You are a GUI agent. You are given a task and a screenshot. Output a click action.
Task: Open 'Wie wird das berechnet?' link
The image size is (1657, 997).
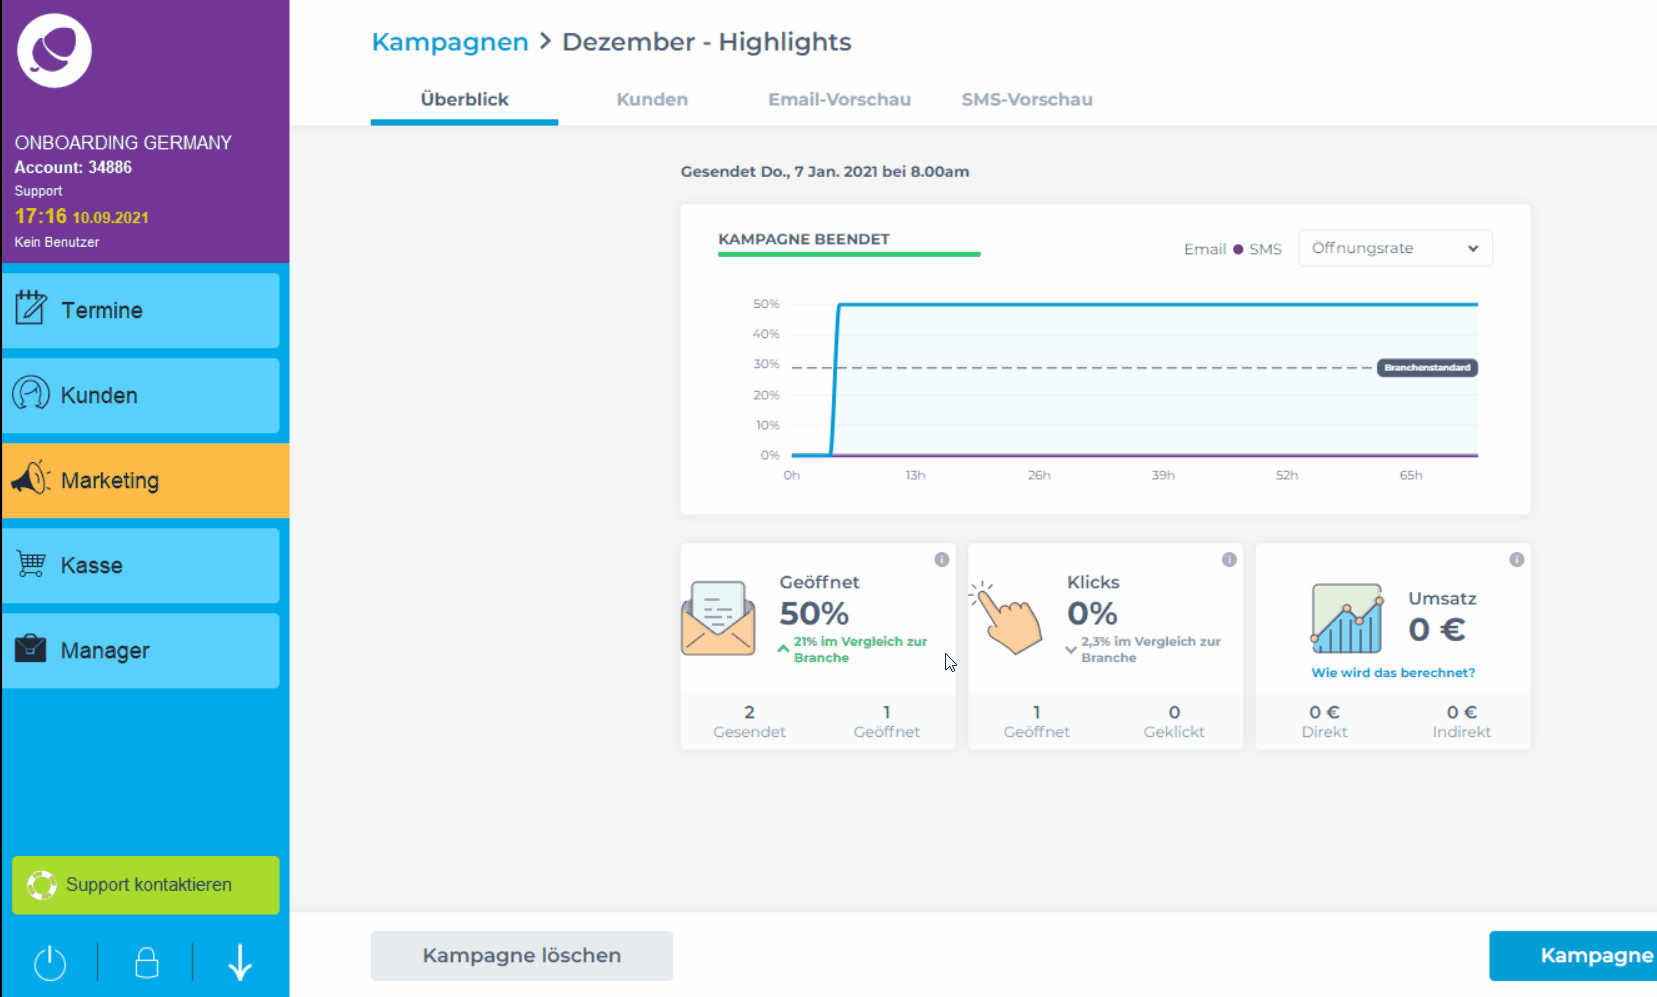tap(1393, 672)
